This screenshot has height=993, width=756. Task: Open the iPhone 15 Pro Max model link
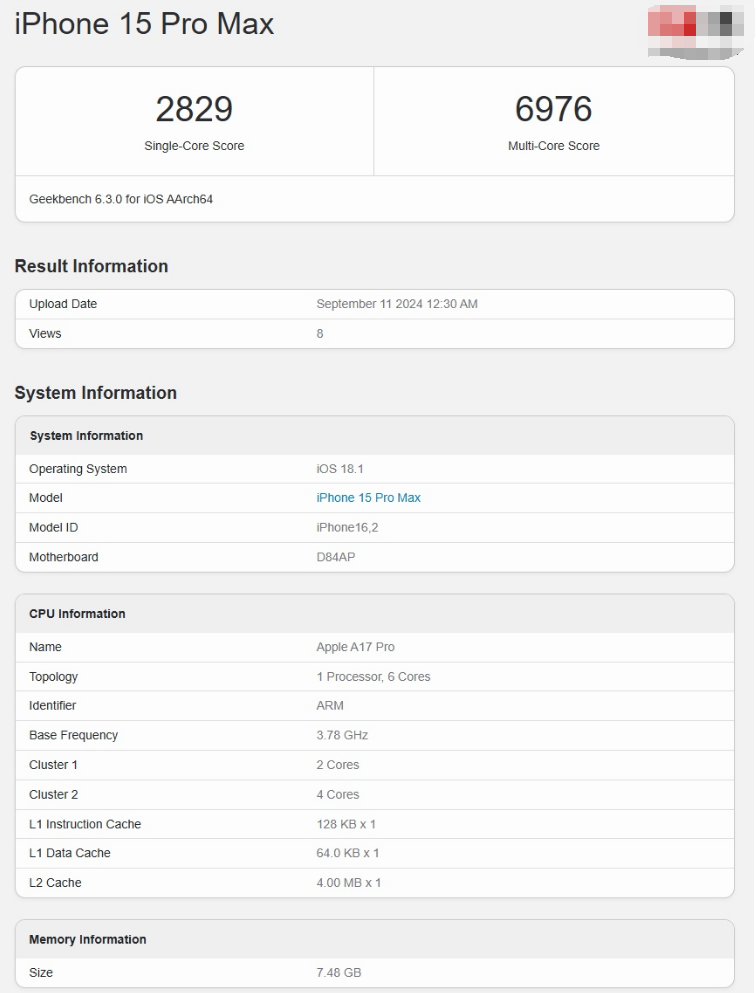pyautogui.click(x=368, y=498)
